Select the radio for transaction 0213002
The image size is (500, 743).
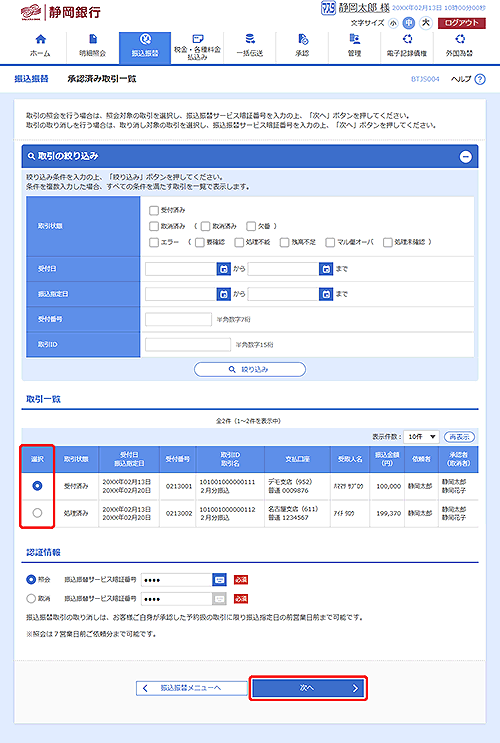(x=37, y=513)
